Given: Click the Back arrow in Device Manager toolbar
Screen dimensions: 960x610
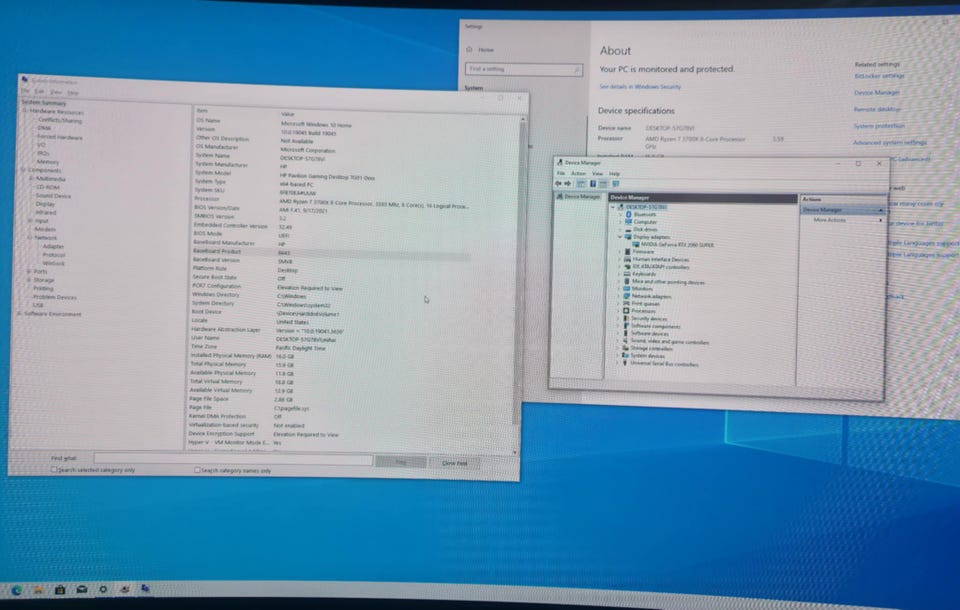Looking at the screenshot, I should [558, 184].
